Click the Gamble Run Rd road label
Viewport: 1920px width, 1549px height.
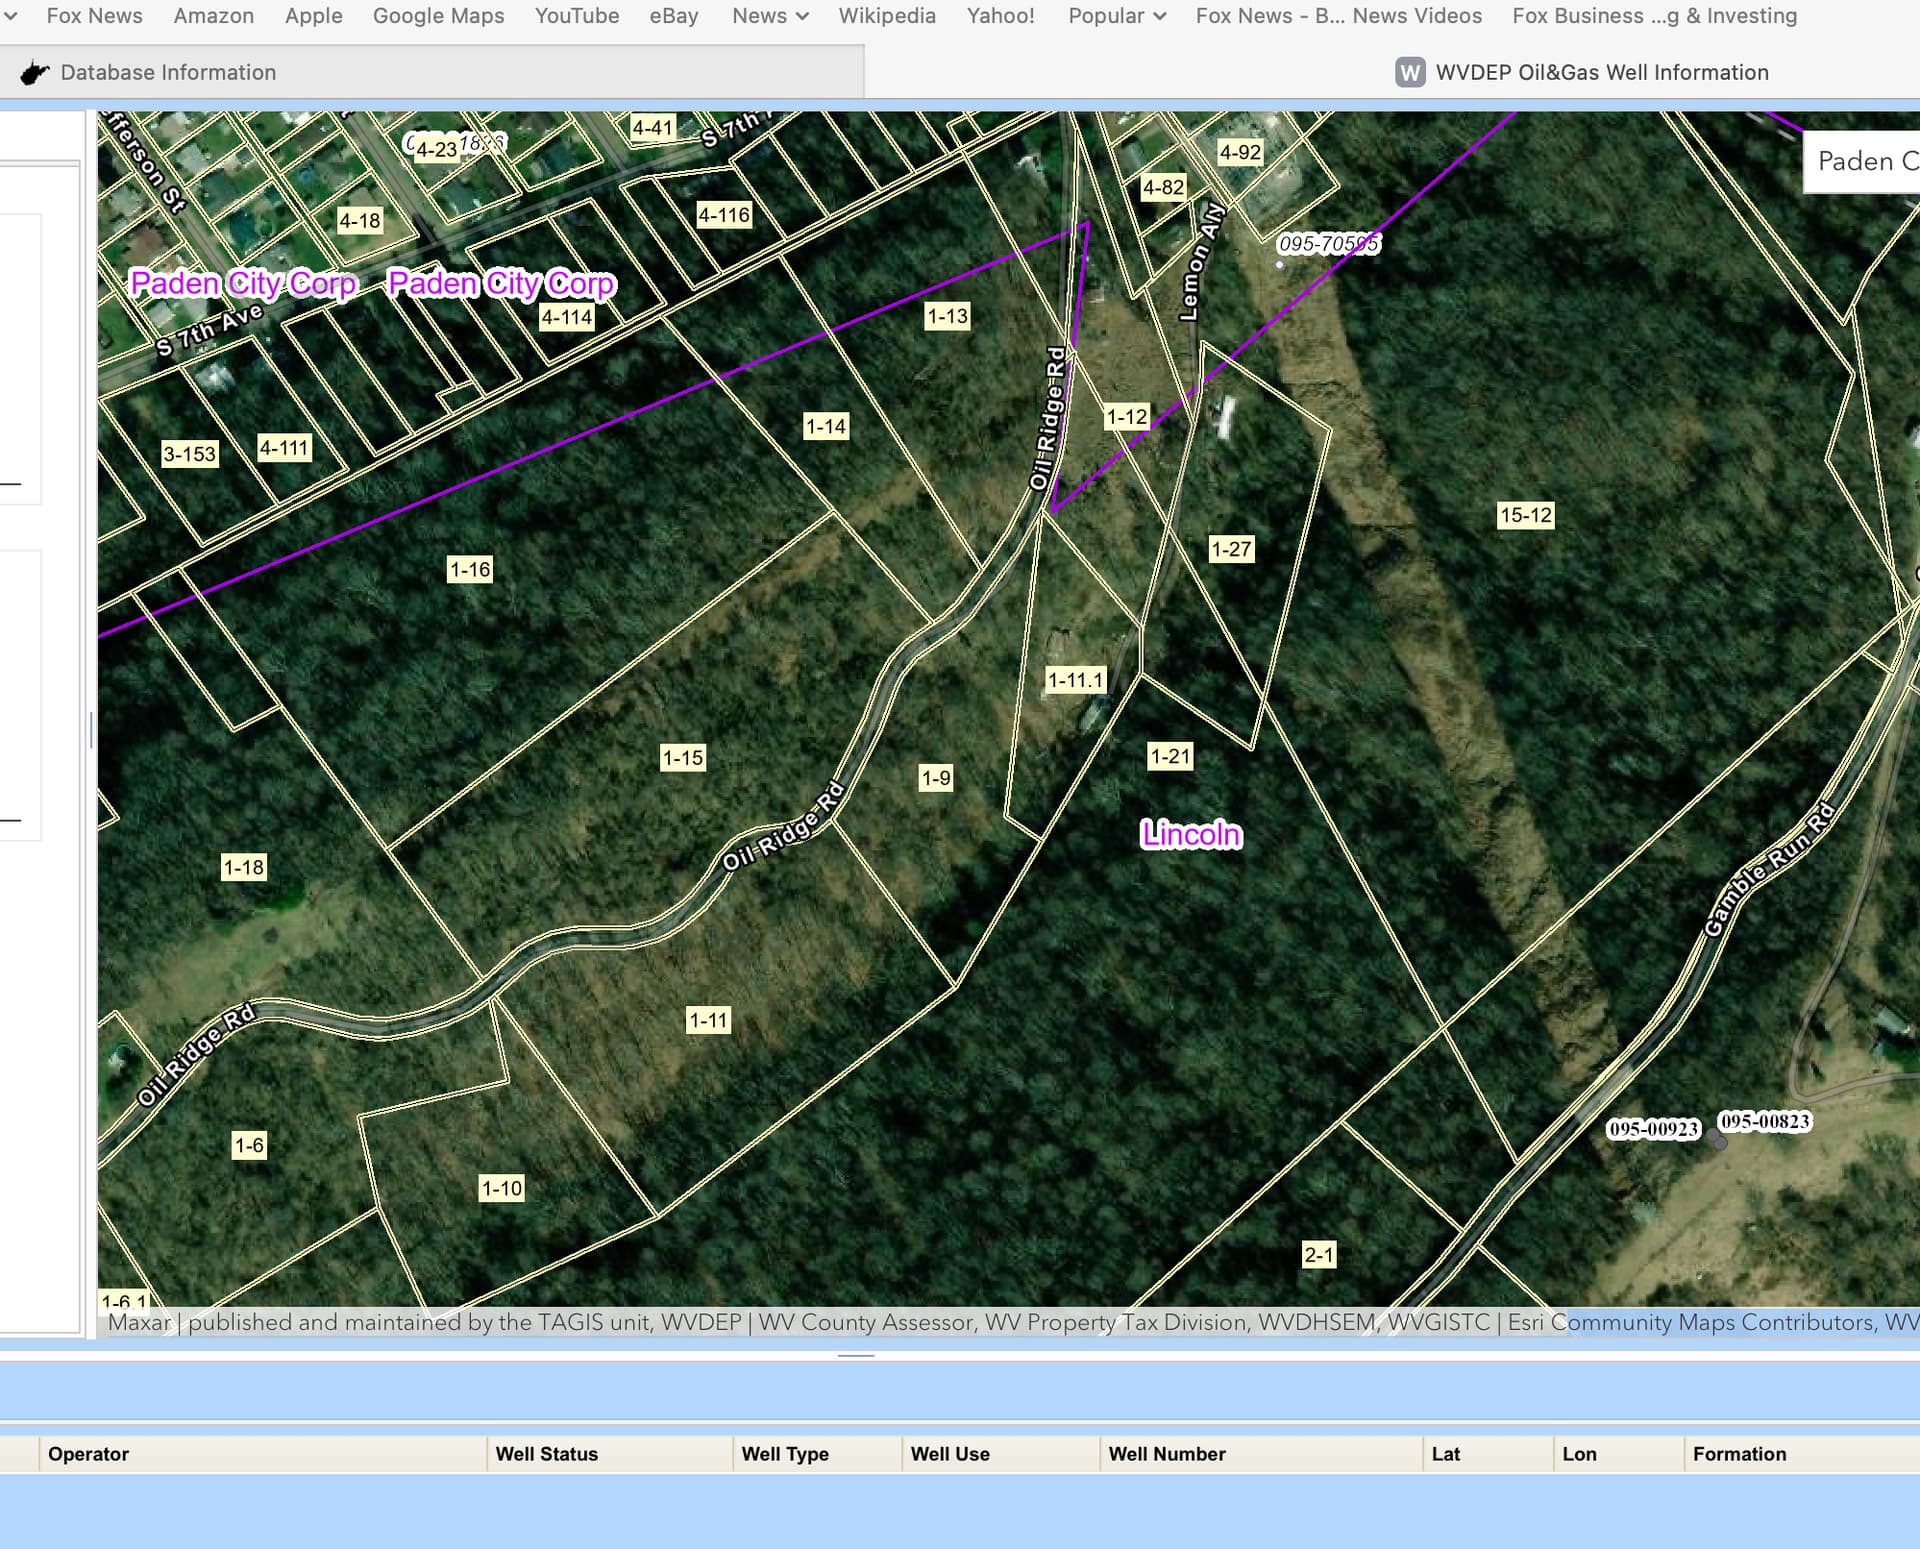[x=1769, y=869]
